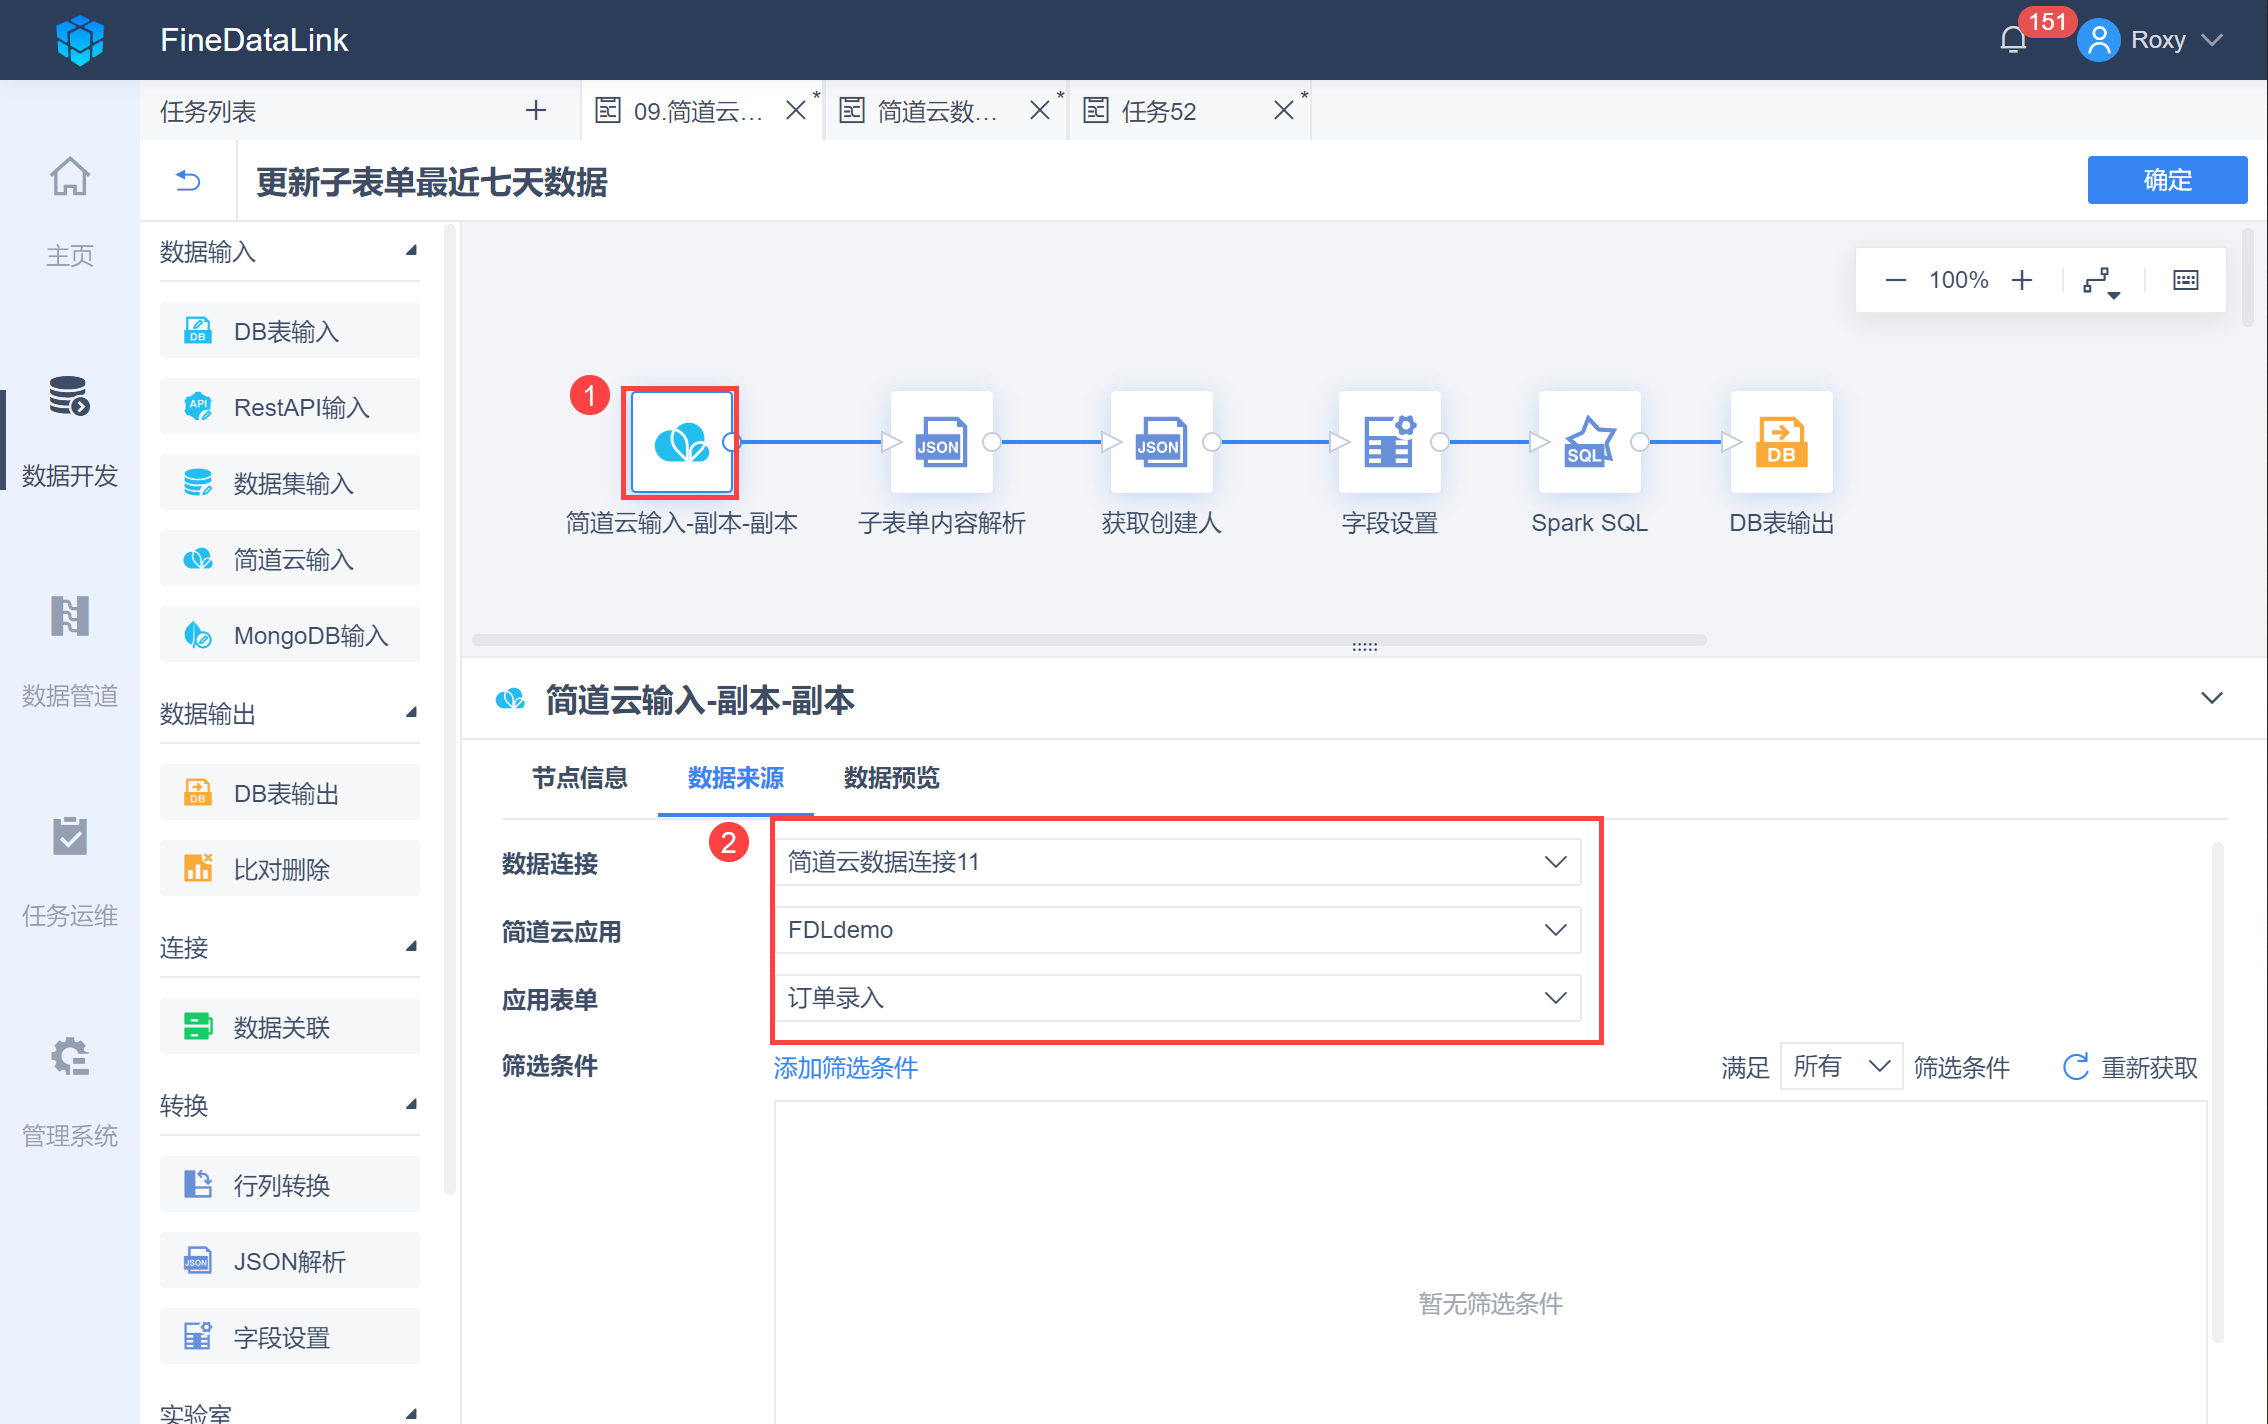Open the notification bell
The width and height of the screenshot is (2268, 1424).
click(2013, 40)
